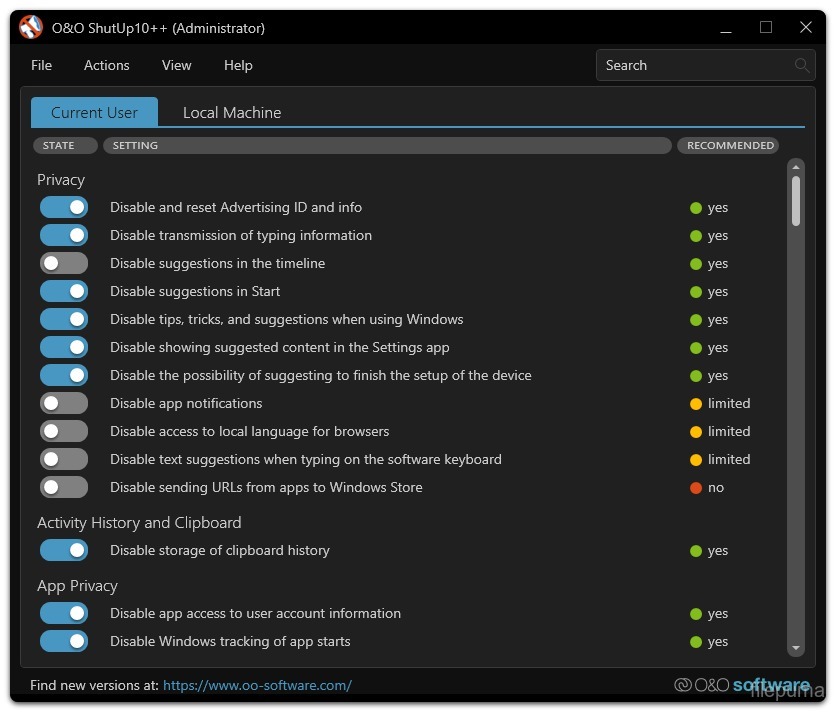
Task: Click yellow limited dot for app notifications
Action: coord(696,404)
